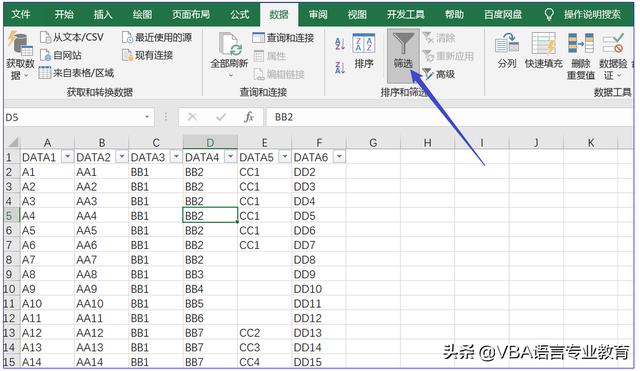640x371 pixels.
Task: Open 查询和连接 queries pane
Action: pos(283,38)
